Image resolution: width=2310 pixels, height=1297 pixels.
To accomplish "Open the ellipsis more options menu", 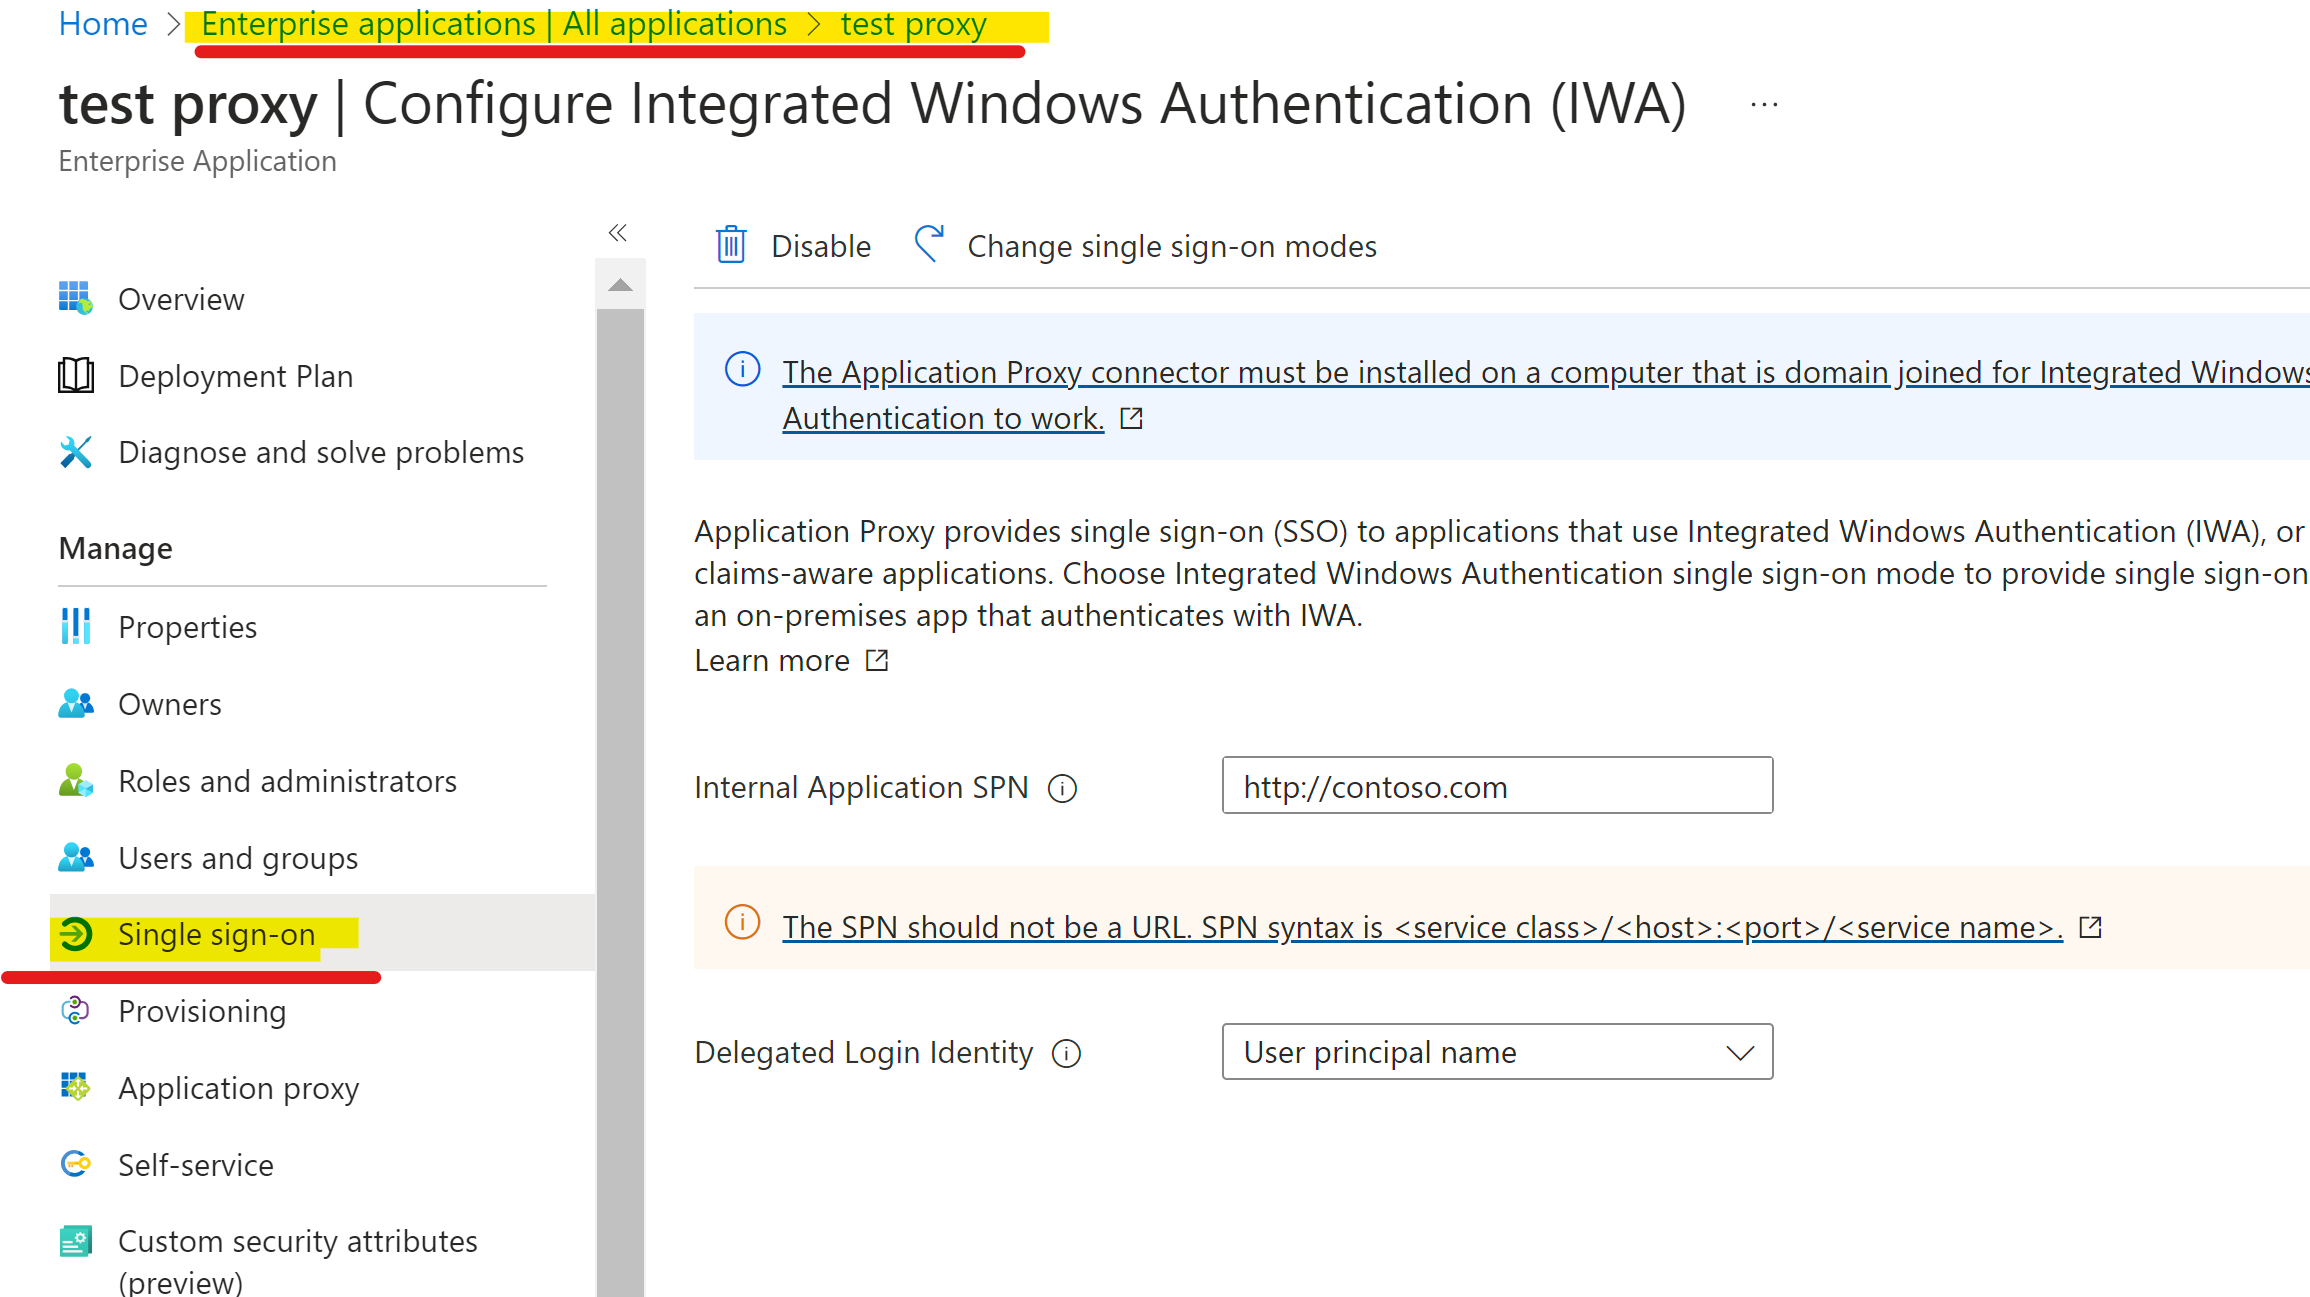I will [x=1764, y=105].
